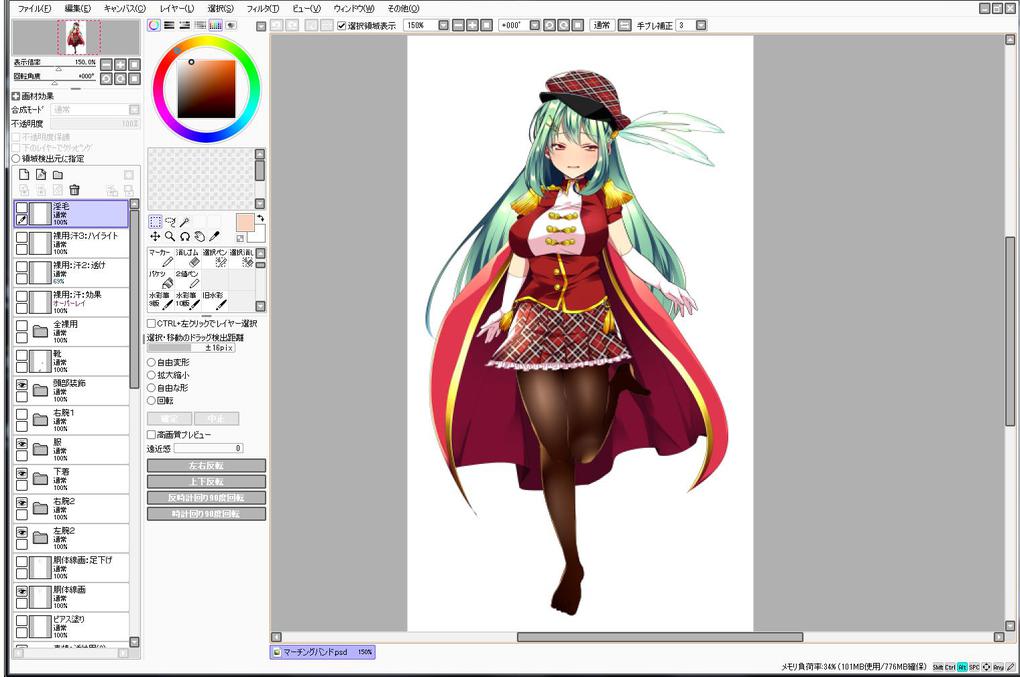The width and height of the screenshot is (1020, 677).
Task: Open the ウィンドウ(W) menu
Action: 354,8
